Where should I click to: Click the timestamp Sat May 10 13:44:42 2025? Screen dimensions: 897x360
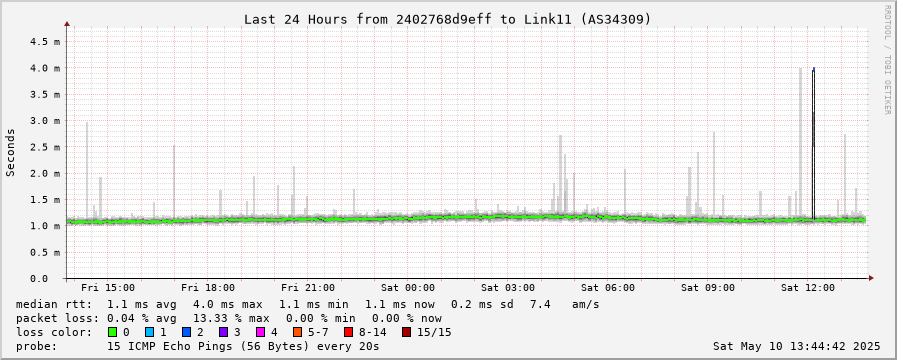click(797, 346)
